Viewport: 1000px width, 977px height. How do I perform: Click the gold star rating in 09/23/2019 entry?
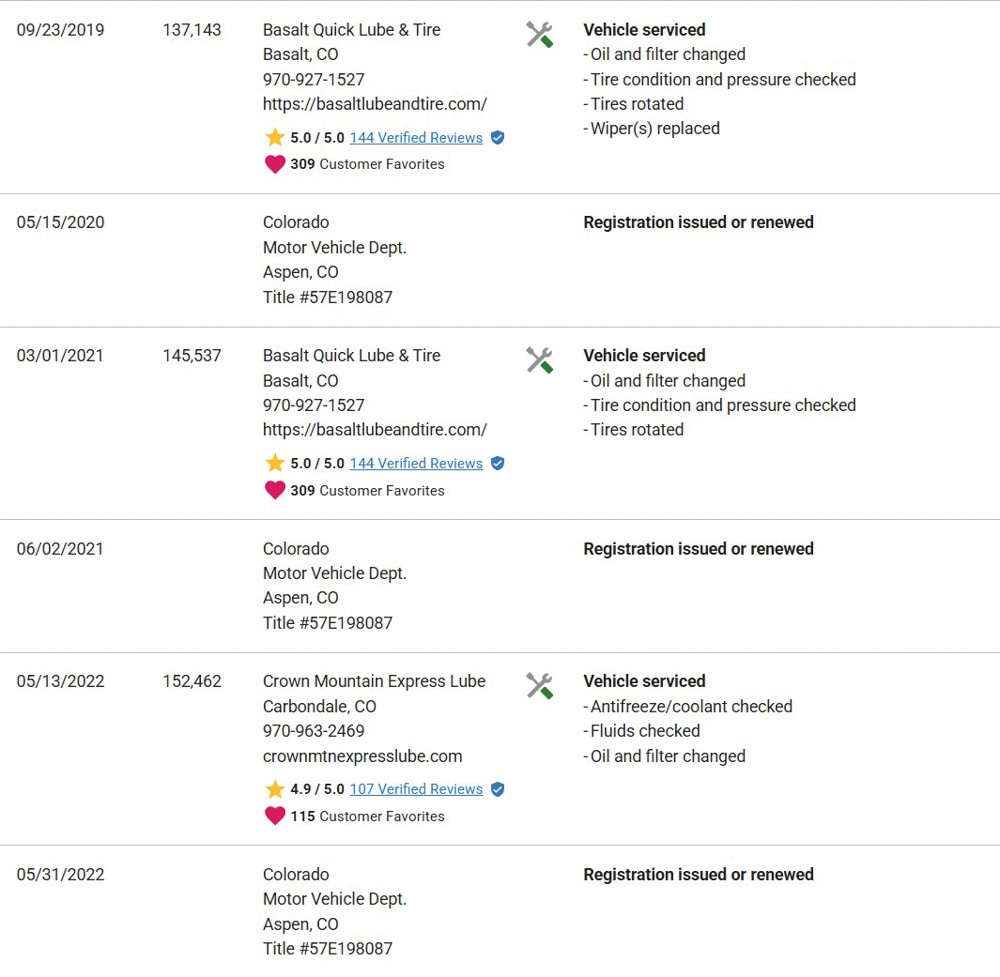pos(275,137)
